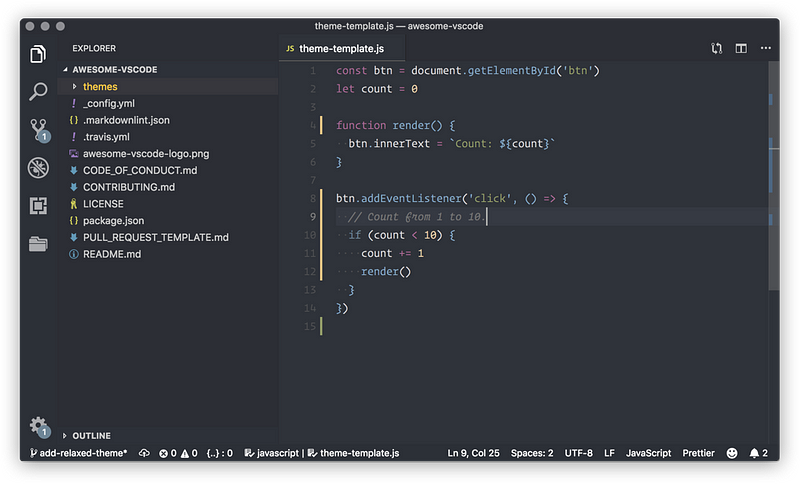
Task: Open the Debug view in activity bar
Action: tap(39, 168)
